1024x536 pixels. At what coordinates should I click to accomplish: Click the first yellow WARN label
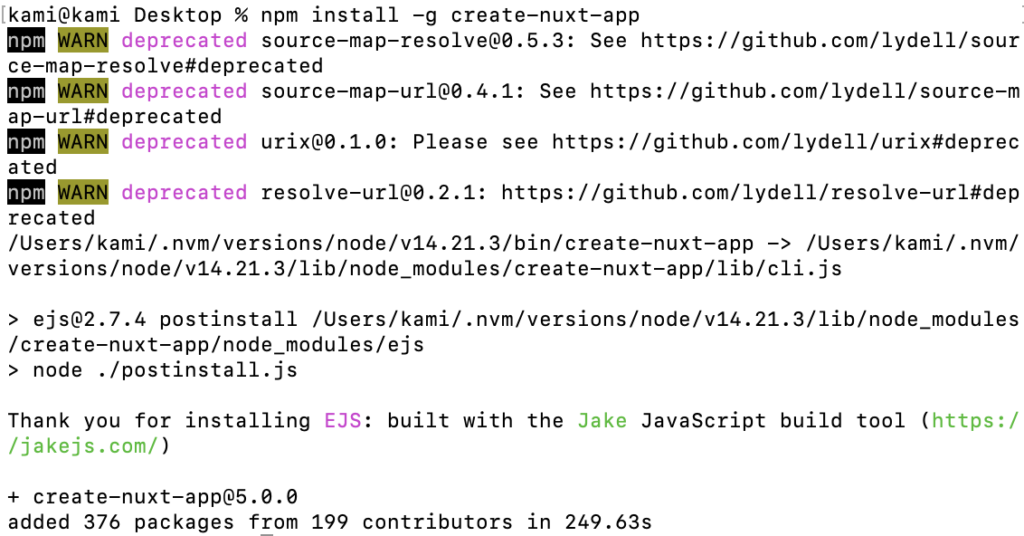(83, 40)
